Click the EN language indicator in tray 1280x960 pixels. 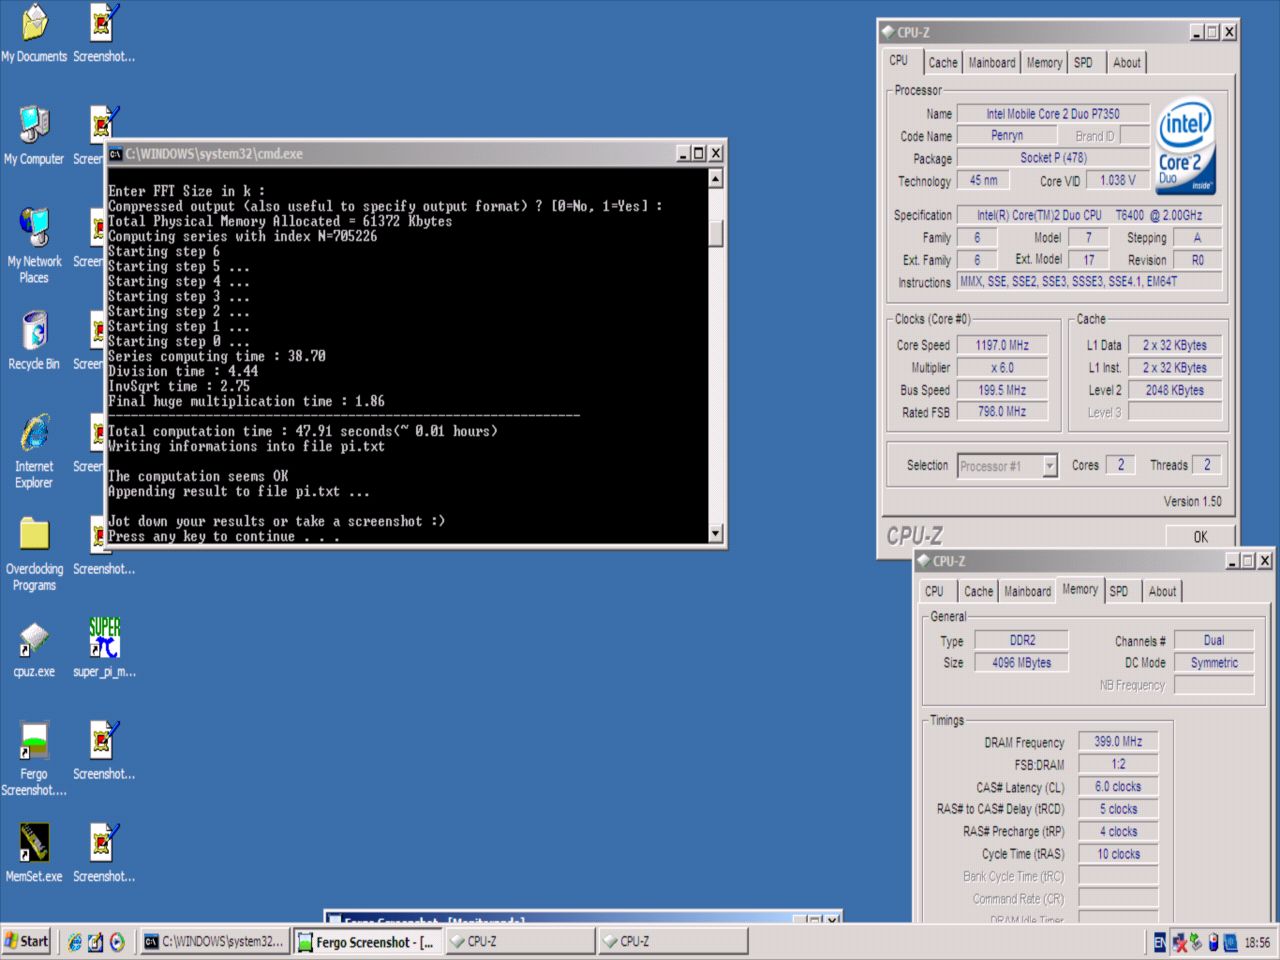click(1160, 942)
